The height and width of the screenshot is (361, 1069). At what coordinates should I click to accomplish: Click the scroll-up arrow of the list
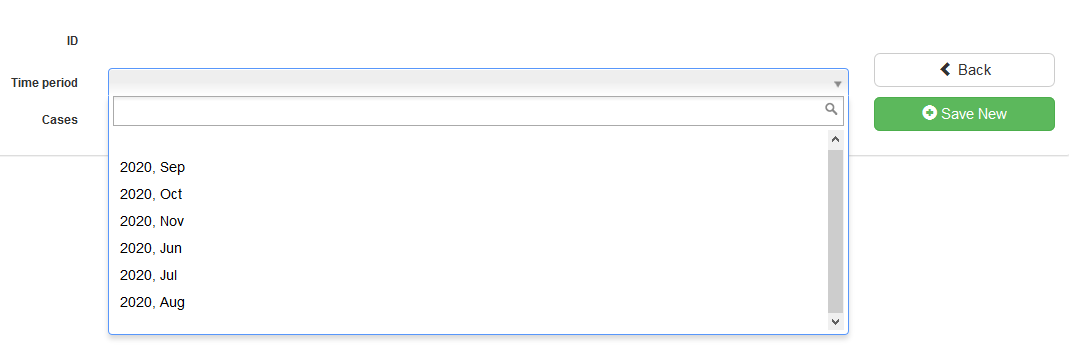click(836, 140)
